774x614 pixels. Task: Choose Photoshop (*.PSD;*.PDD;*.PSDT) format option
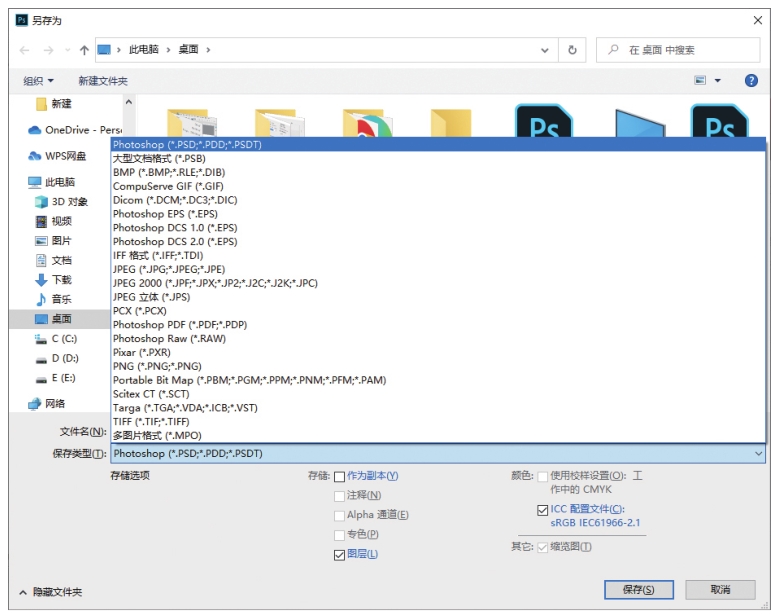pos(438,145)
